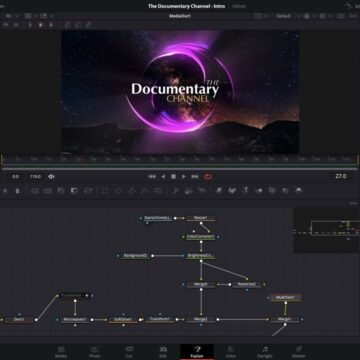This screenshot has width=360, height=360.
Task: Select the Microwave1 node
Action: coord(75,319)
